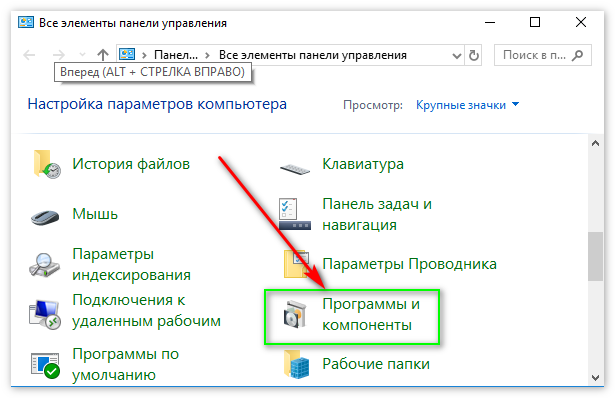Refresh the address bar view
Image resolution: width=615 pixels, height=398 pixels.
click(x=474, y=55)
